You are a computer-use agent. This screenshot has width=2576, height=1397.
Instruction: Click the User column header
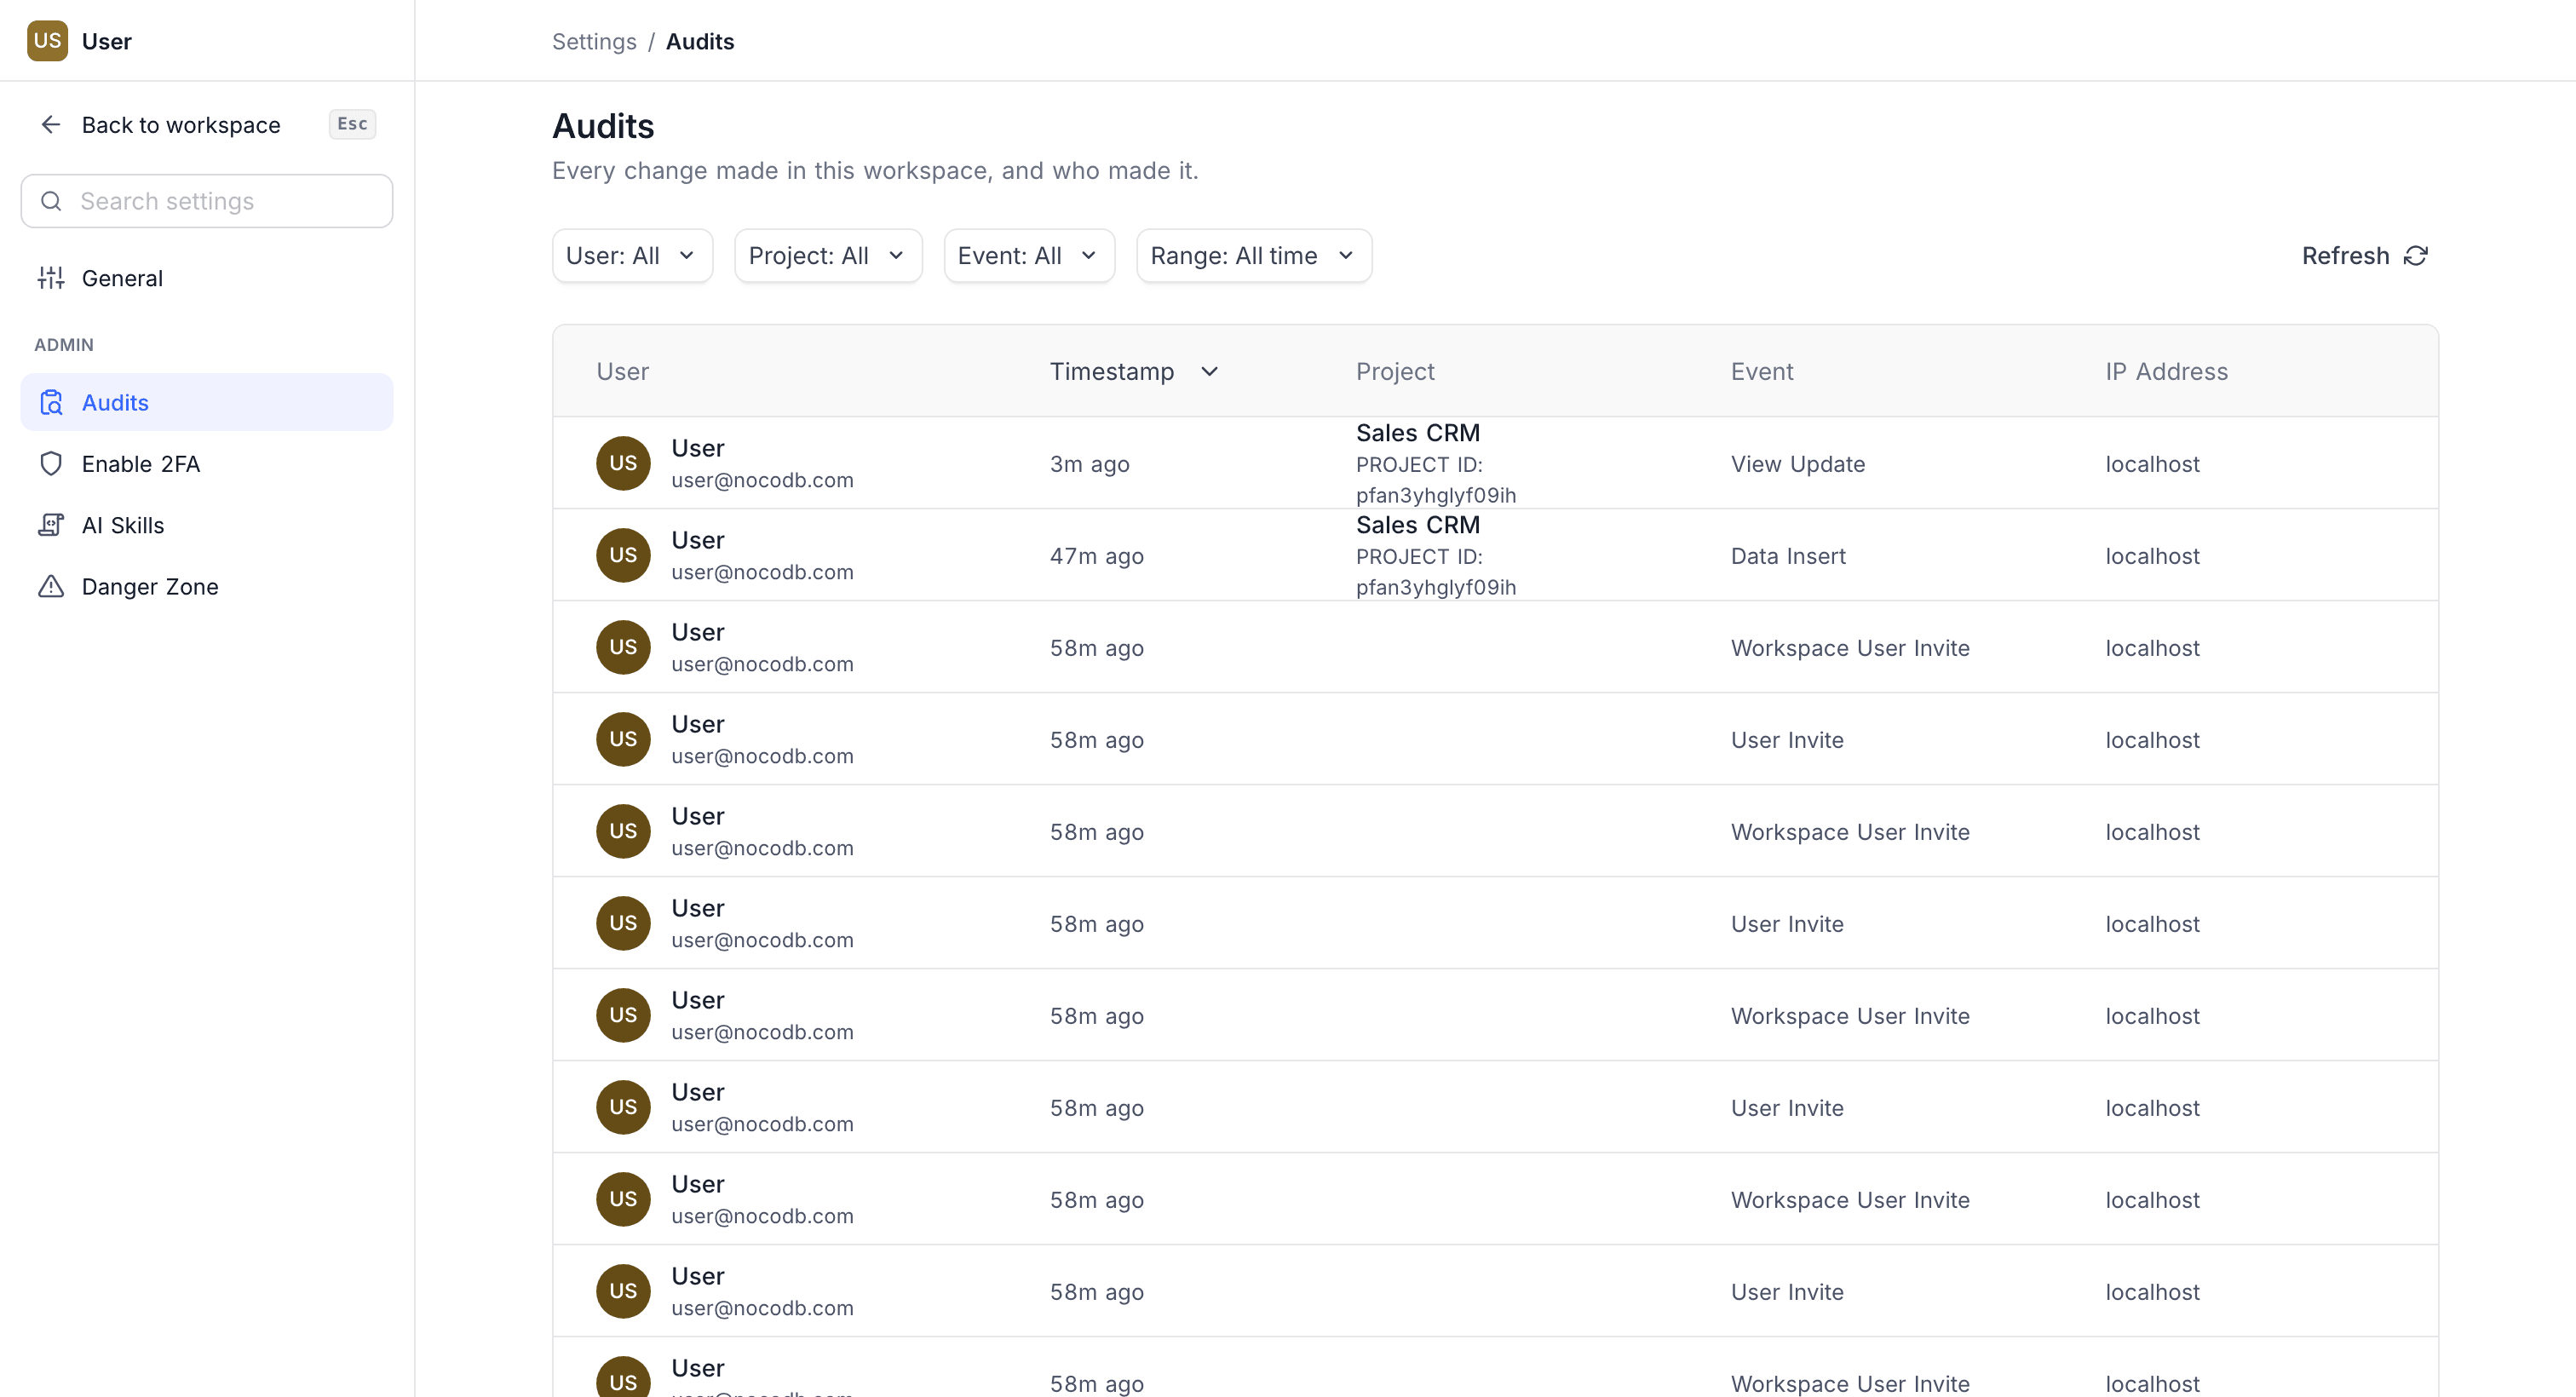pyautogui.click(x=623, y=372)
